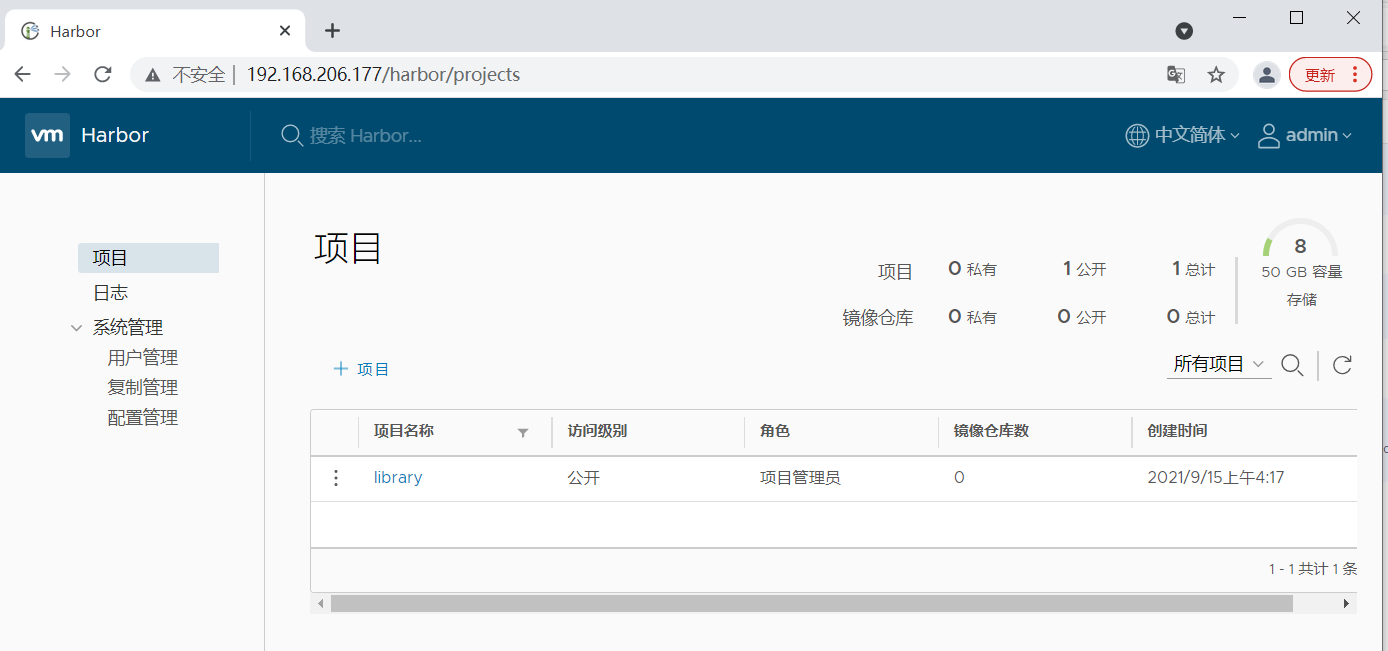The height and width of the screenshot is (651, 1388).
Task: Close the Harbor browser tab
Action: tap(285, 31)
